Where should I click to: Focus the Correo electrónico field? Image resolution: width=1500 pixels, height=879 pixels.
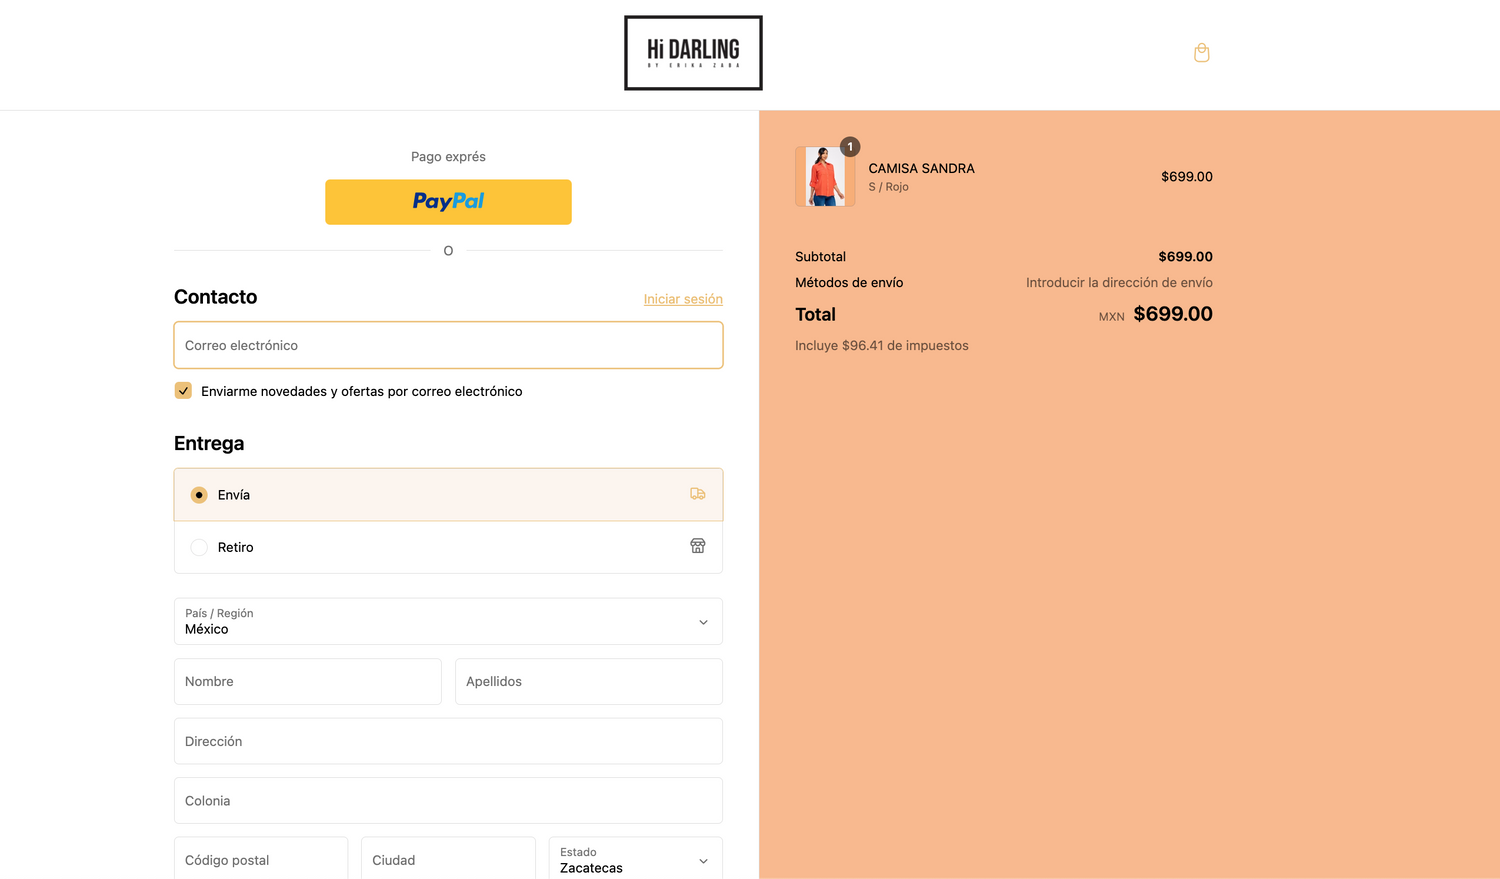point(448,345)
